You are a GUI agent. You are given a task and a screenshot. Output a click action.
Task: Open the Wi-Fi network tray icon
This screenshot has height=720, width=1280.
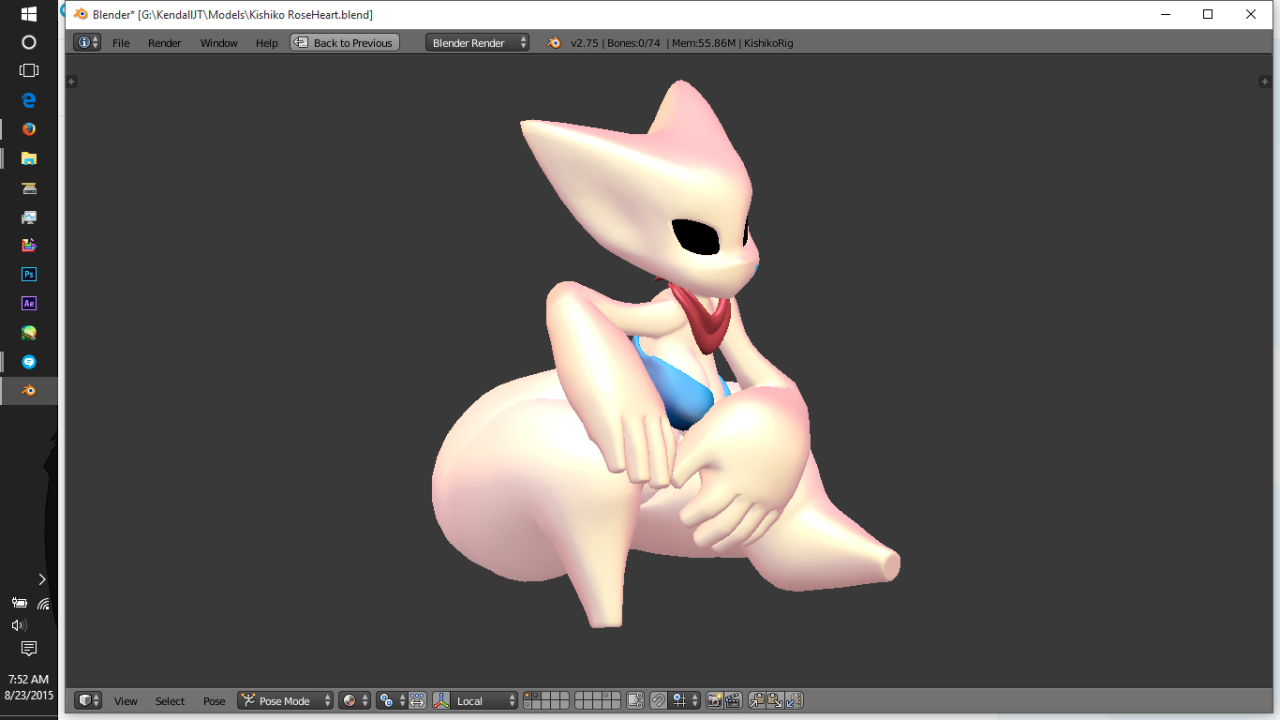click(44, 603)
